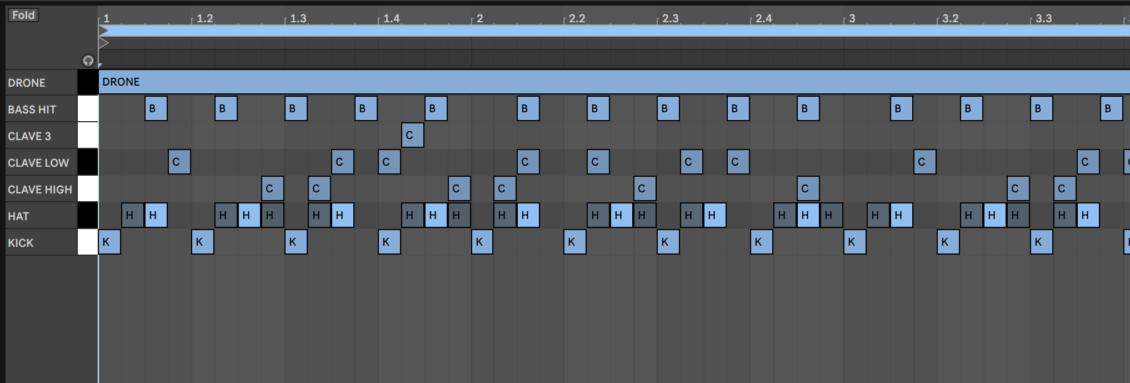This screenshot has height=383, width=1130.
Task: Click the KICK row label
Action: tap(20, 243)
